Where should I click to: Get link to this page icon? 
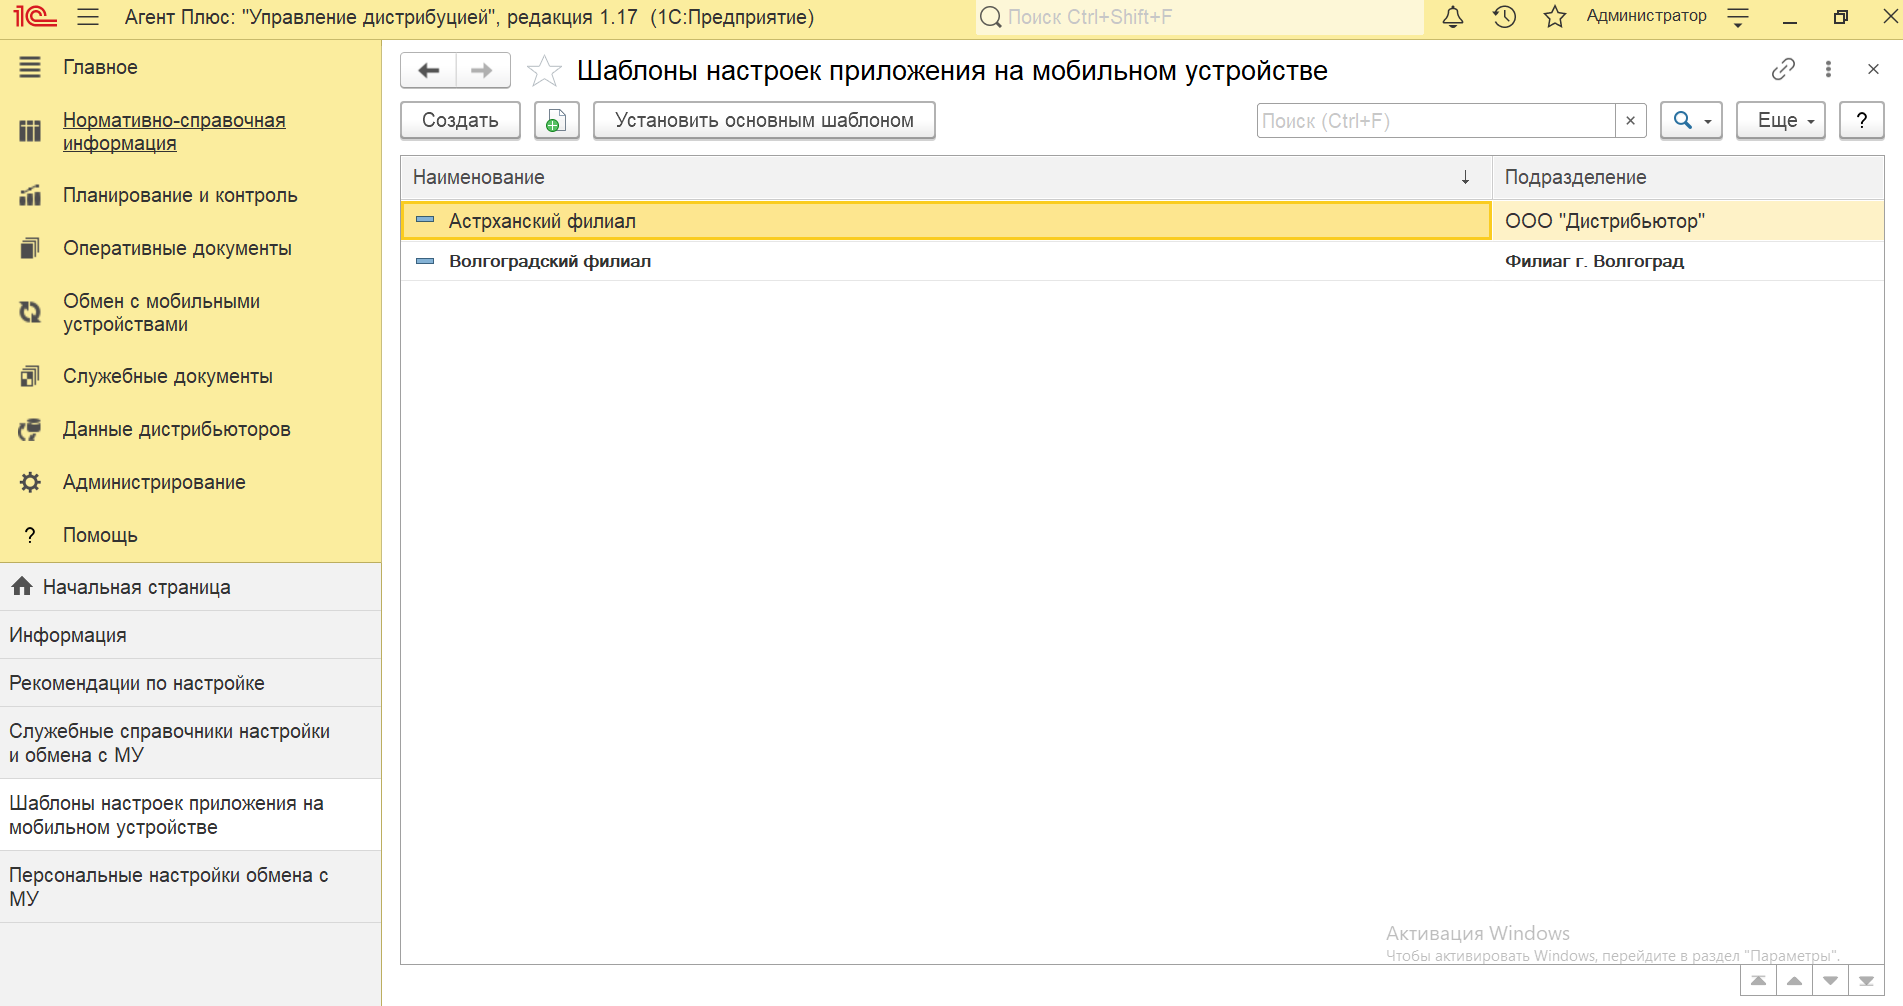click(1783, 69)
